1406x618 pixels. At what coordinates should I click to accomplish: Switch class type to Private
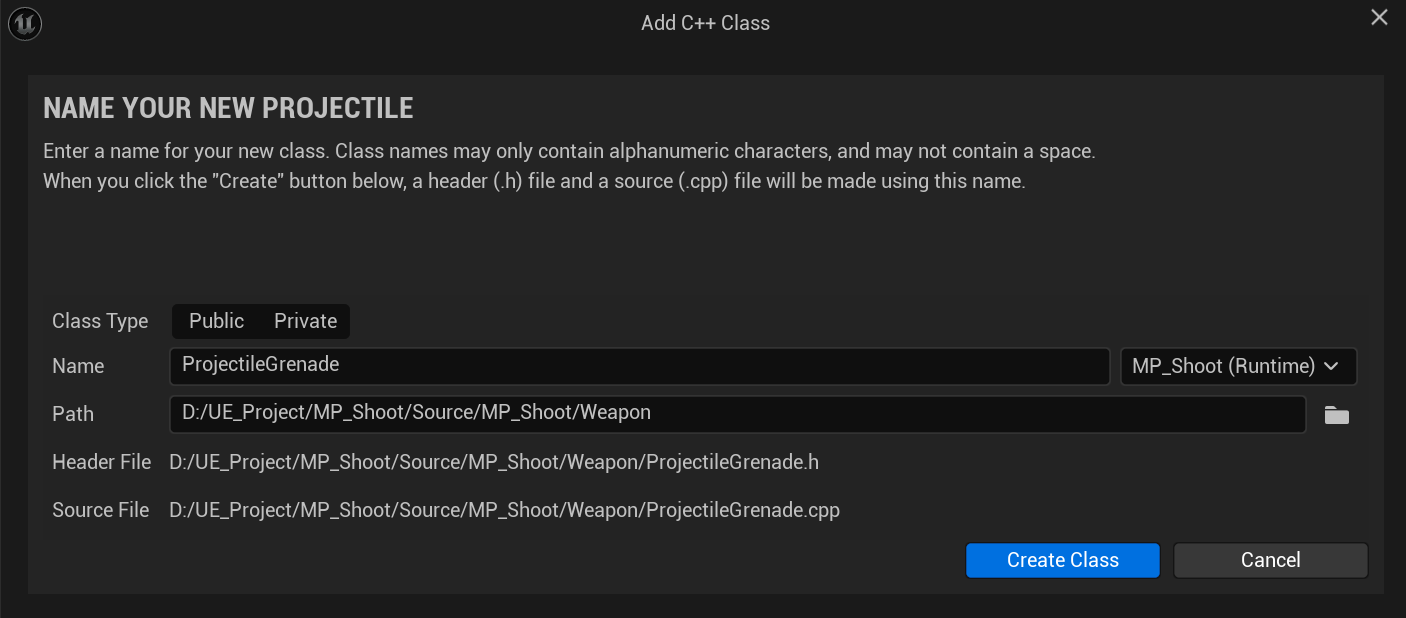[305, 321]
